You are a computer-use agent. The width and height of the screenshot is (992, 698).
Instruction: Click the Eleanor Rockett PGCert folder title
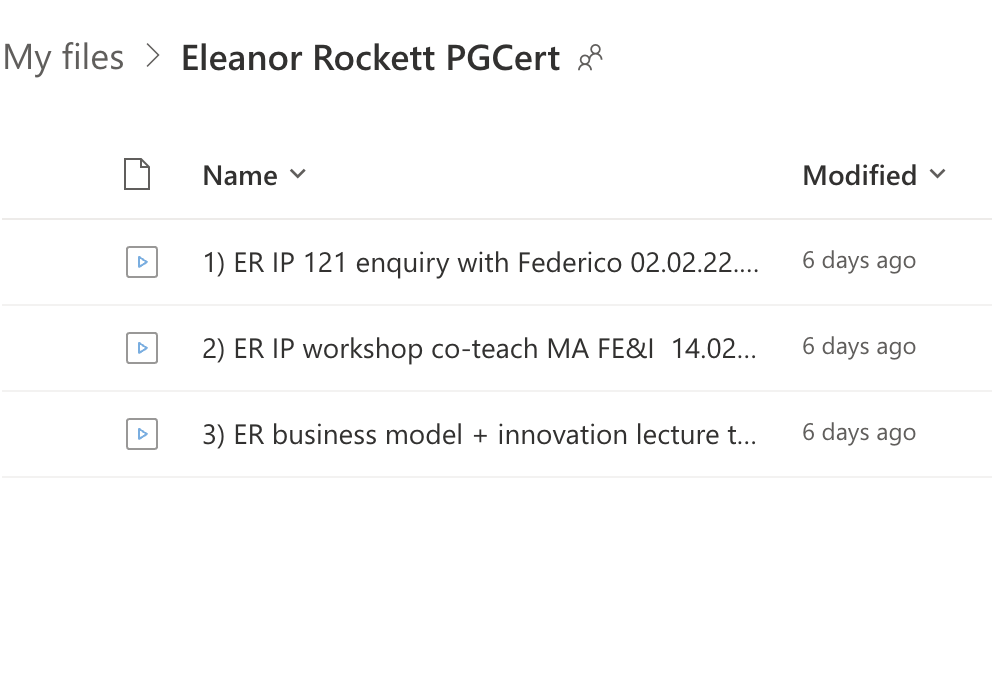point(370,58)
